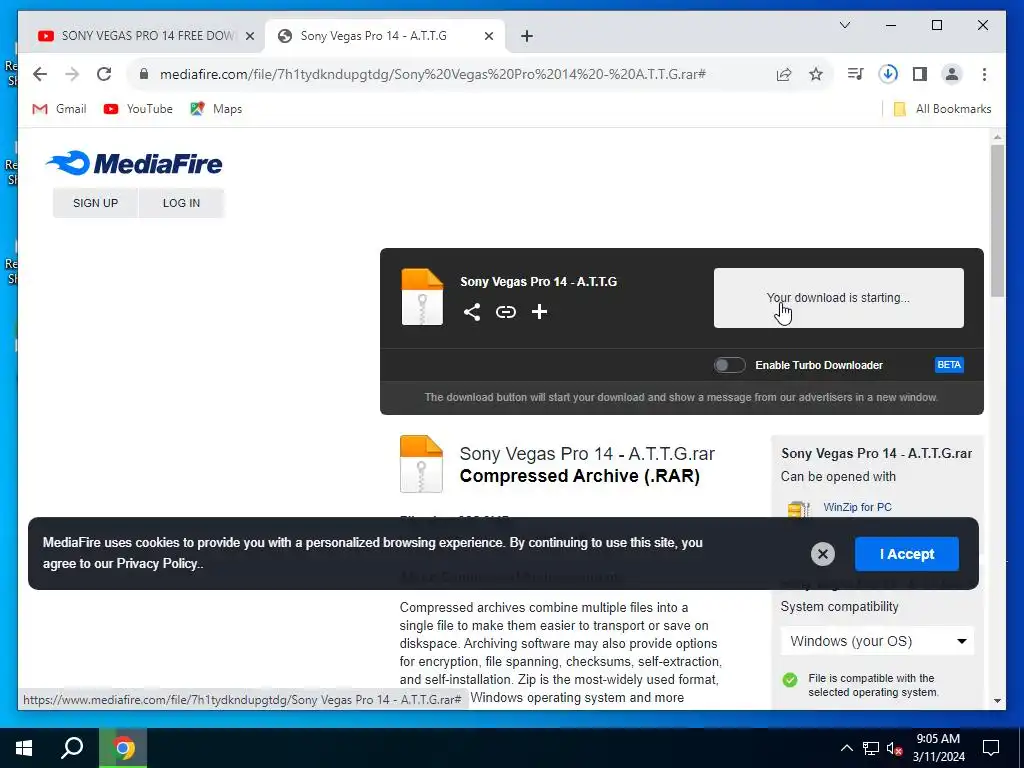Click Compressed Archive (.RAR) heading
The height and width of the screenshot is (768, 1024).
[x=580, y=476]
